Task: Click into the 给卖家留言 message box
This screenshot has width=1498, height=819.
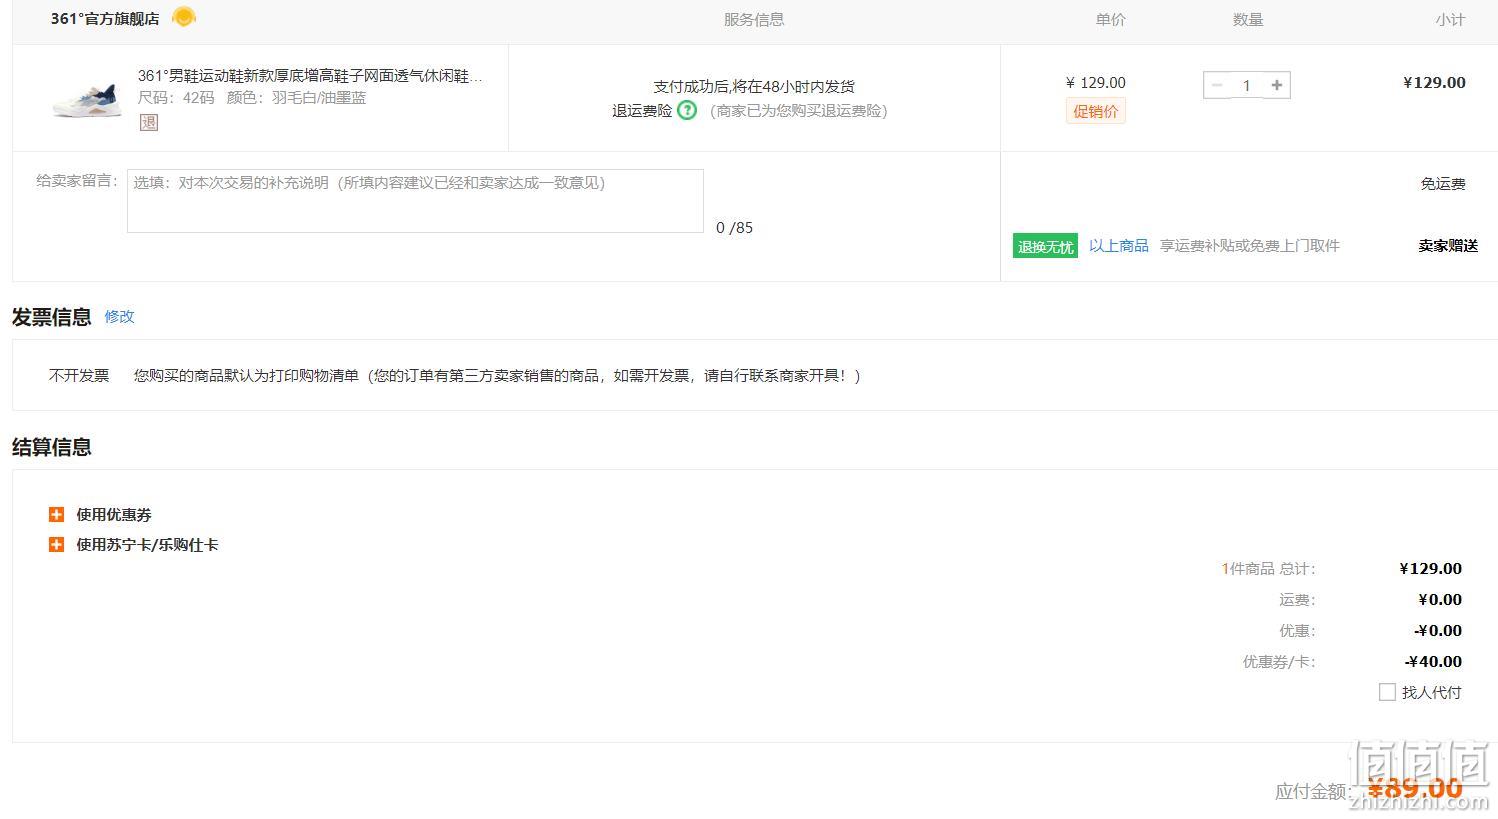Action: click(x=415, y=201)
